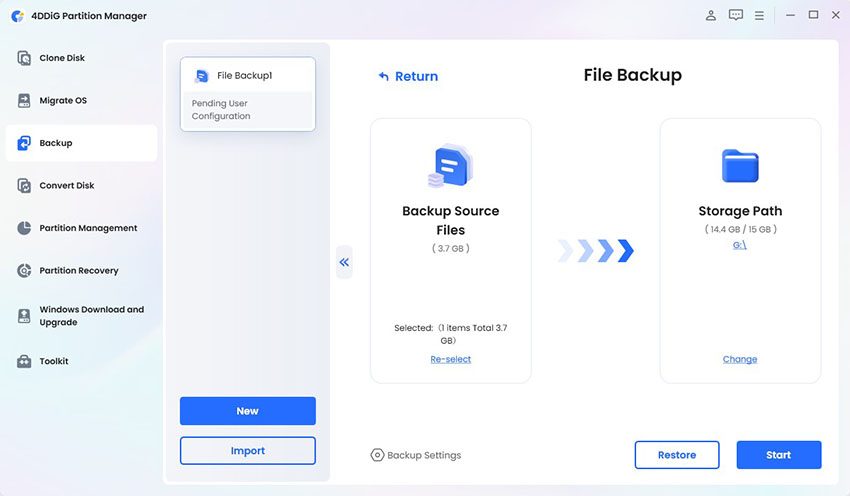This screenshot has height=496, width=850.
Task: Minimize the Partition Manager window
Action: coord(790,15)
